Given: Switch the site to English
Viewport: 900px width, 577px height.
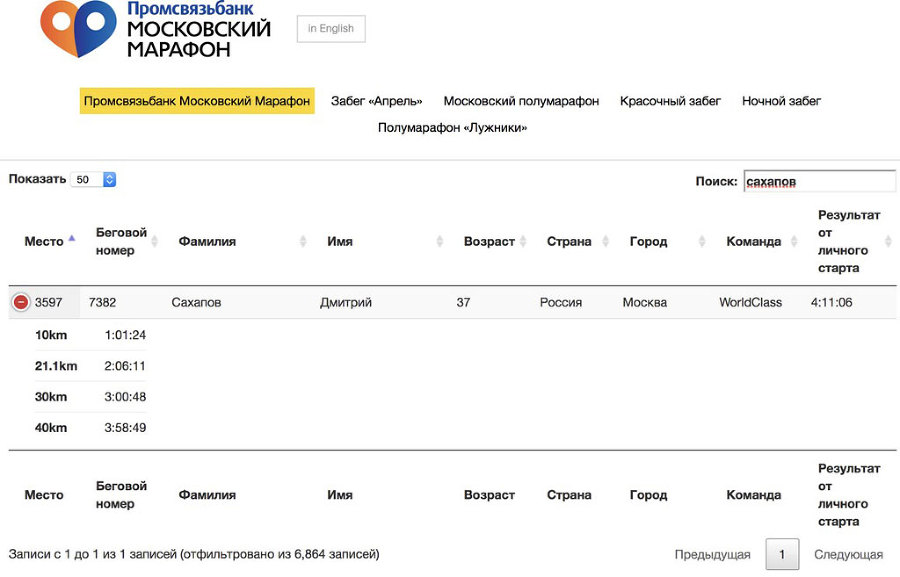Looking at the screenshot, I should [330, 29].
